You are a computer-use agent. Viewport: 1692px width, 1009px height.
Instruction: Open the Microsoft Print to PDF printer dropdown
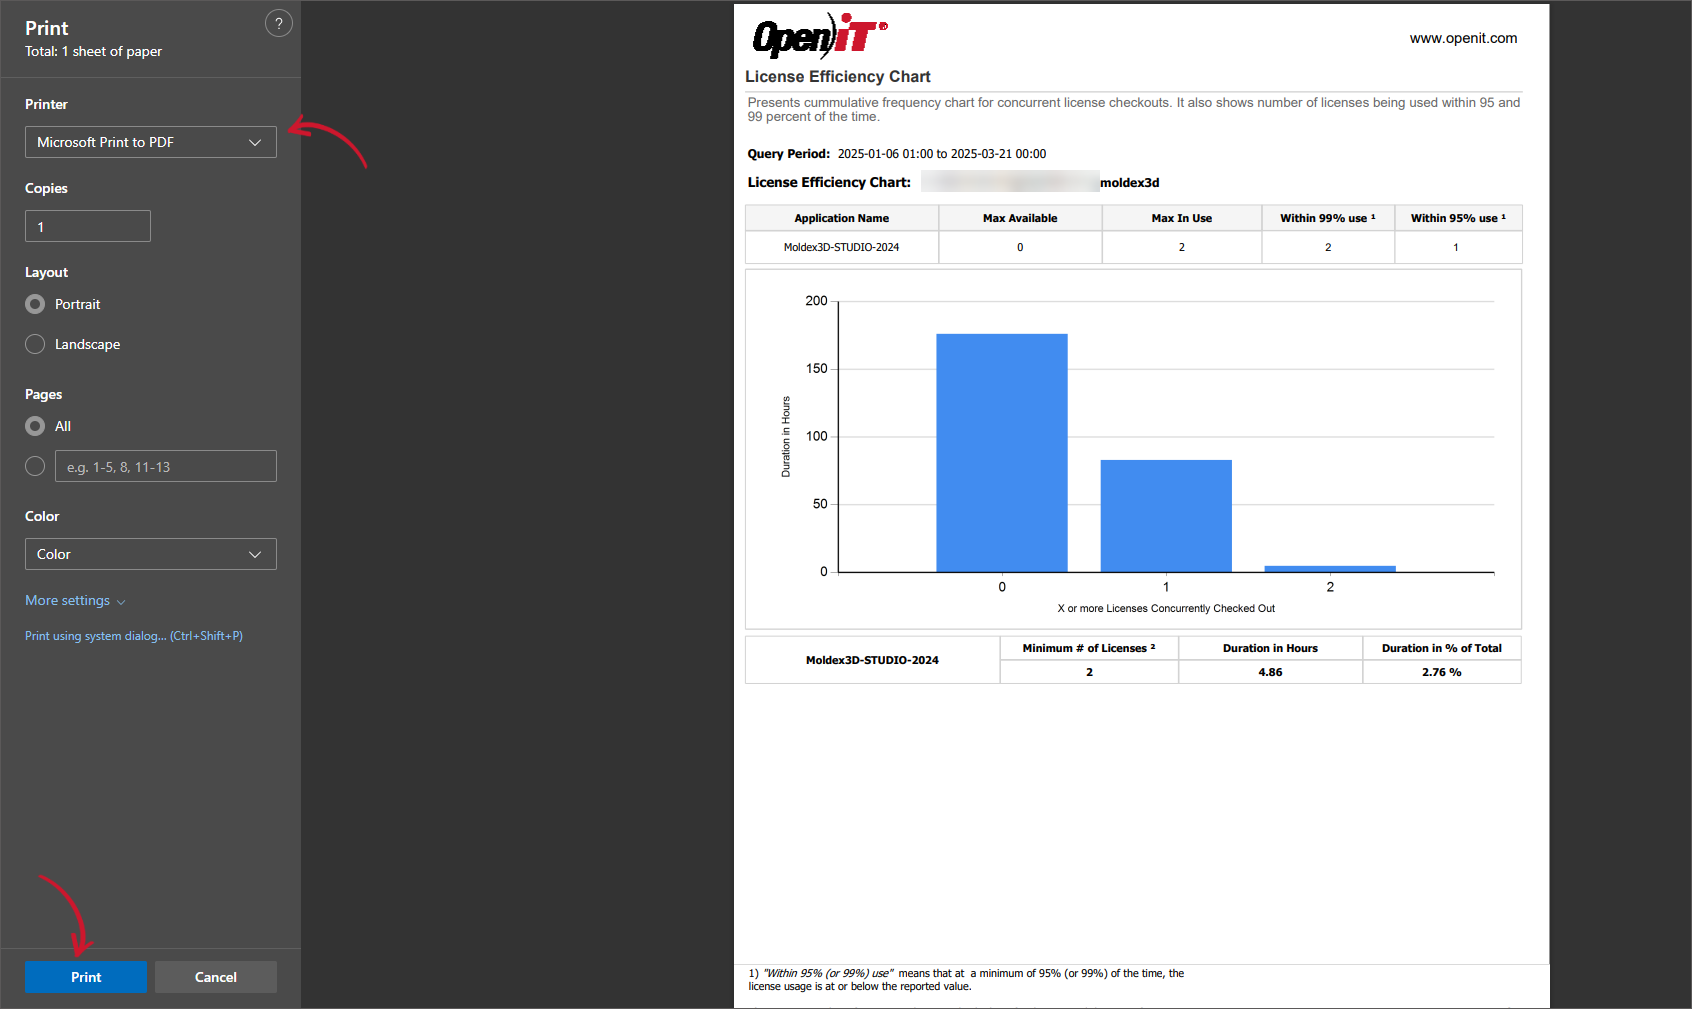(151, 142)
